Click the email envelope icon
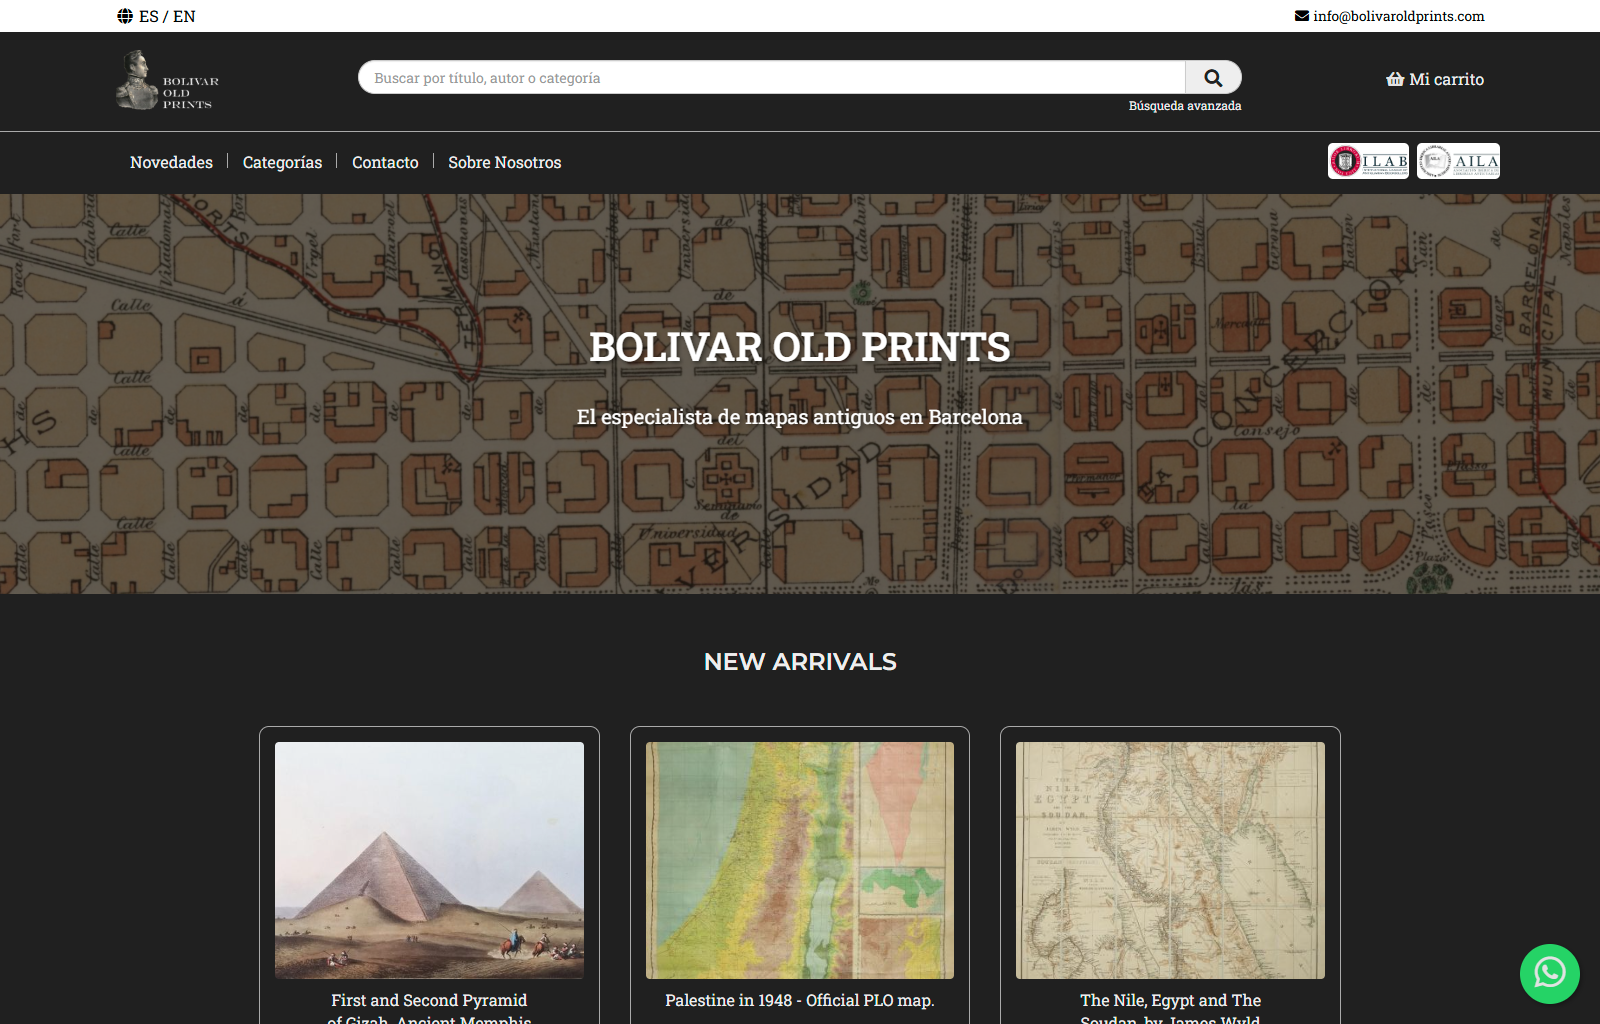The image size is (1600, 1024). [1301, 16]
